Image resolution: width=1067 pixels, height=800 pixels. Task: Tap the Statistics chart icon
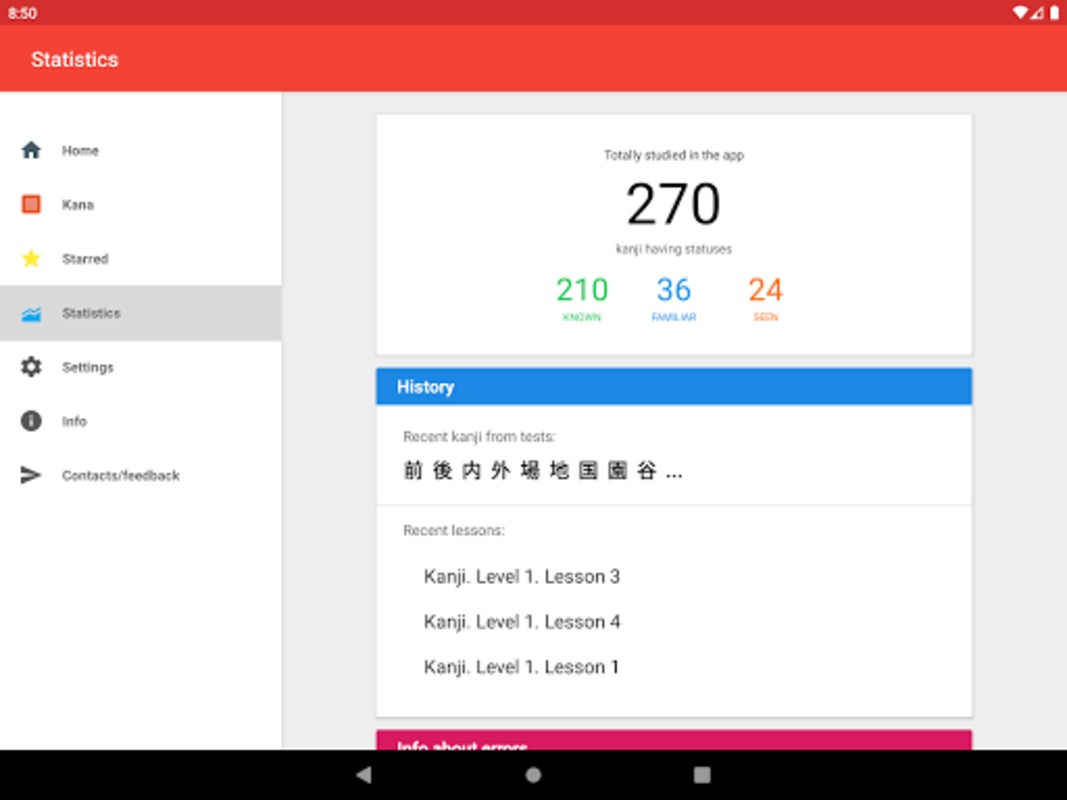[x=31, y=313]
